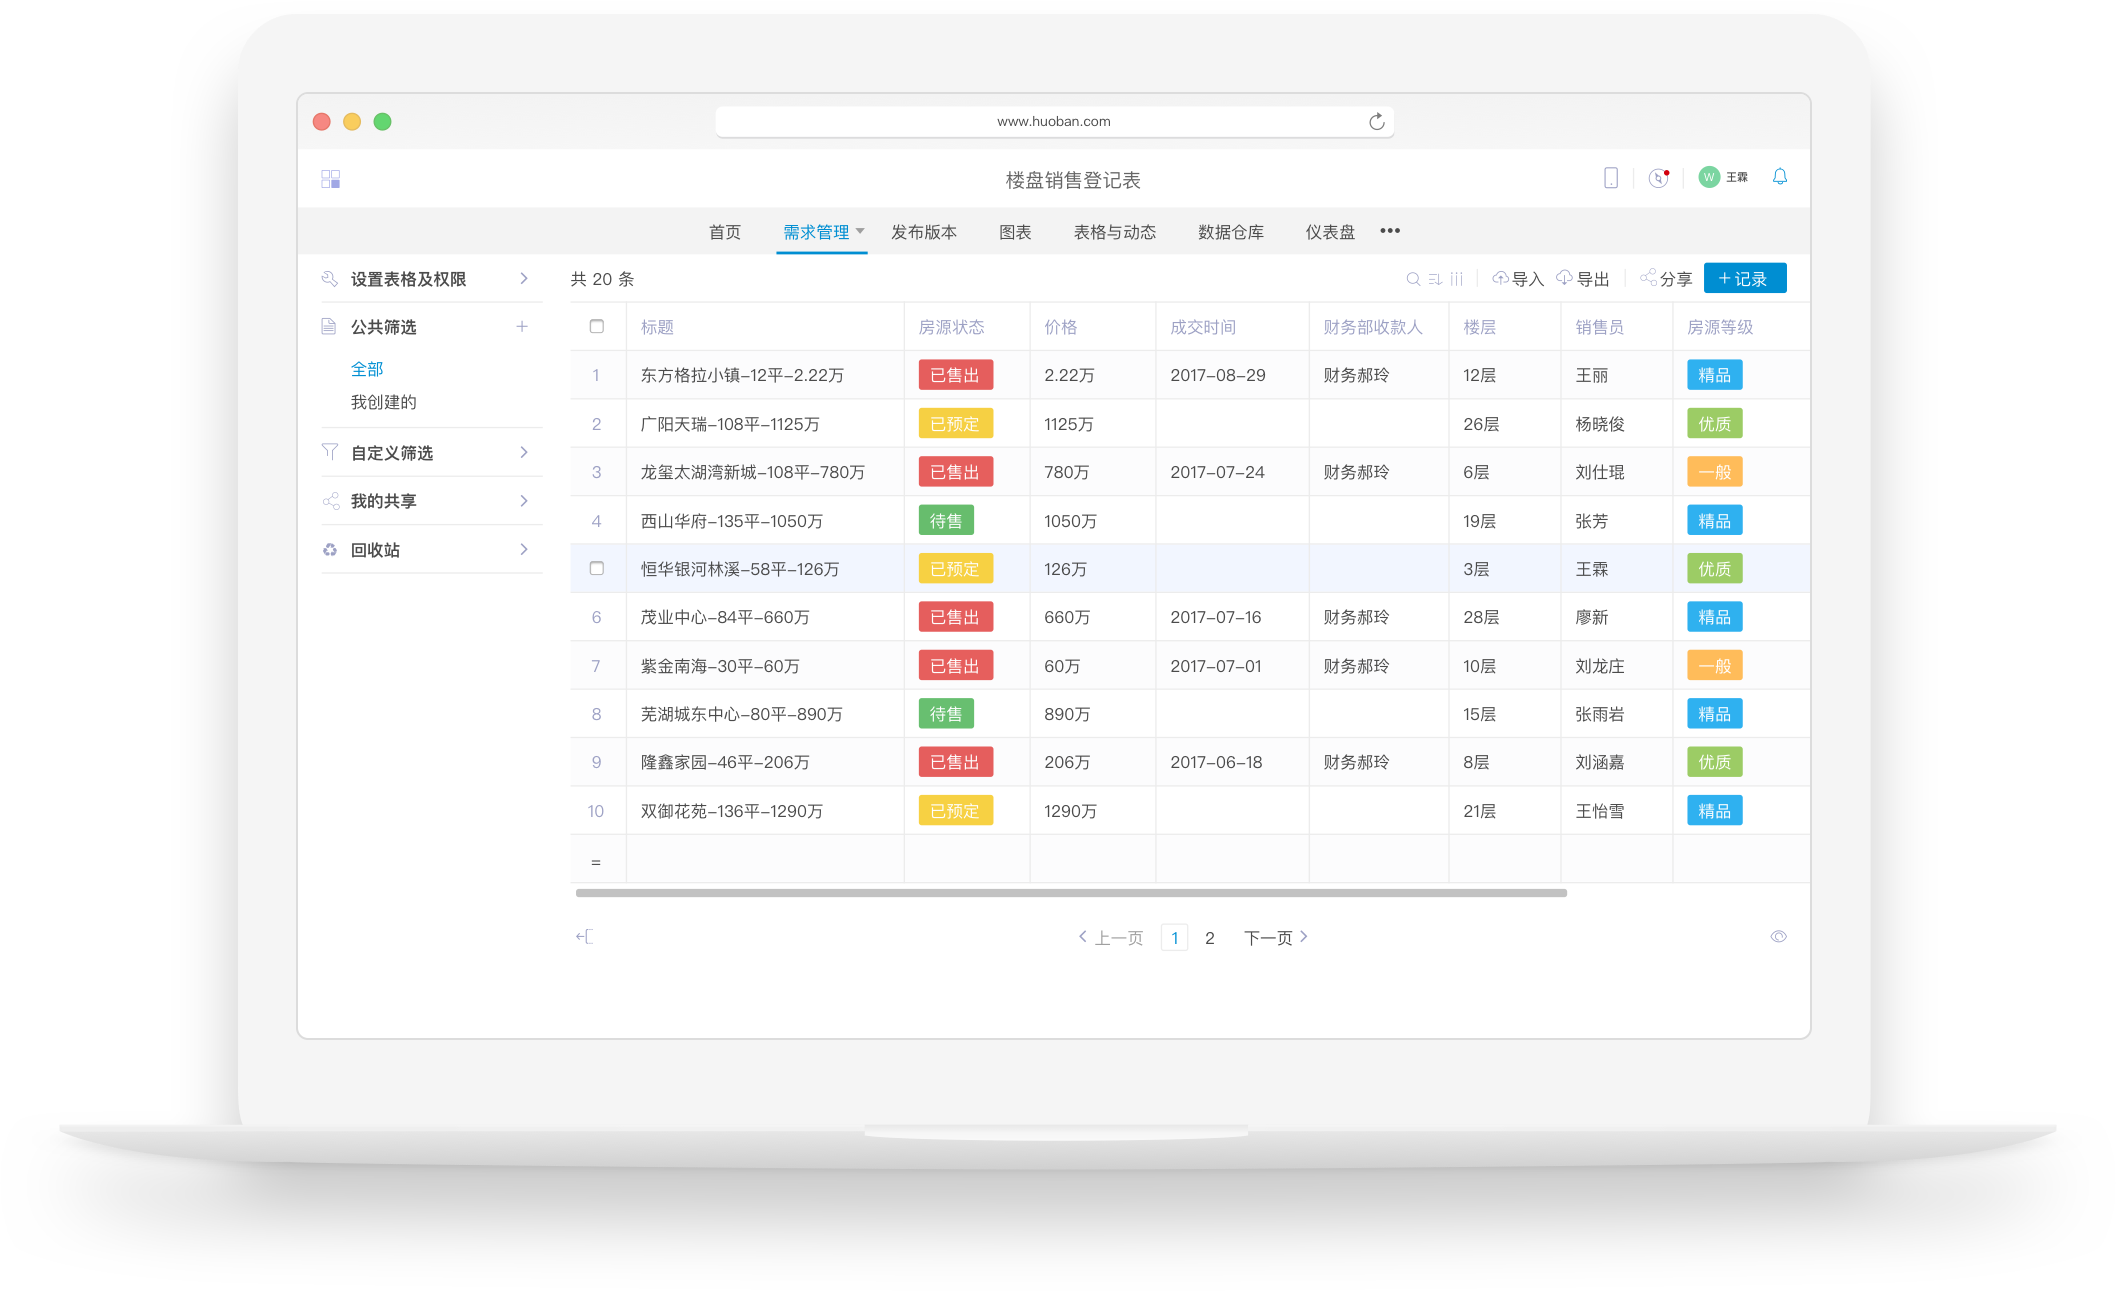
Task: Click the notification bell icon
Action: (x=1780, y=176)
